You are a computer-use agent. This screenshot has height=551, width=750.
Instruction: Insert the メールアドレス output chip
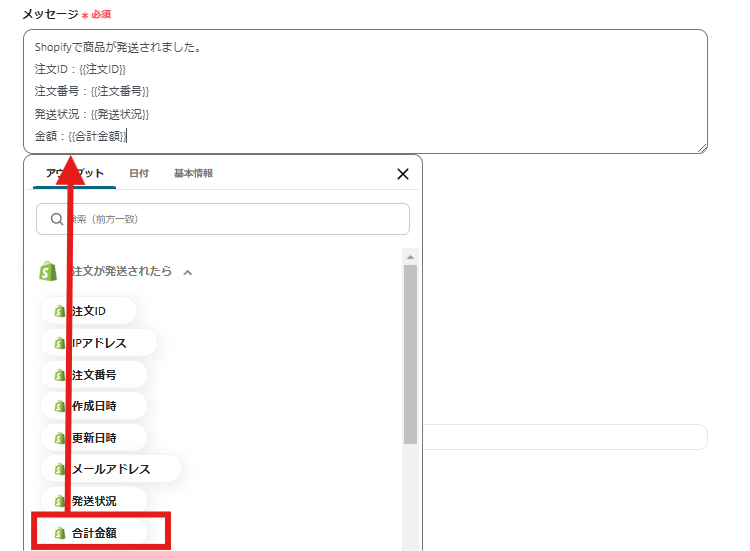[x=111, y=469]
